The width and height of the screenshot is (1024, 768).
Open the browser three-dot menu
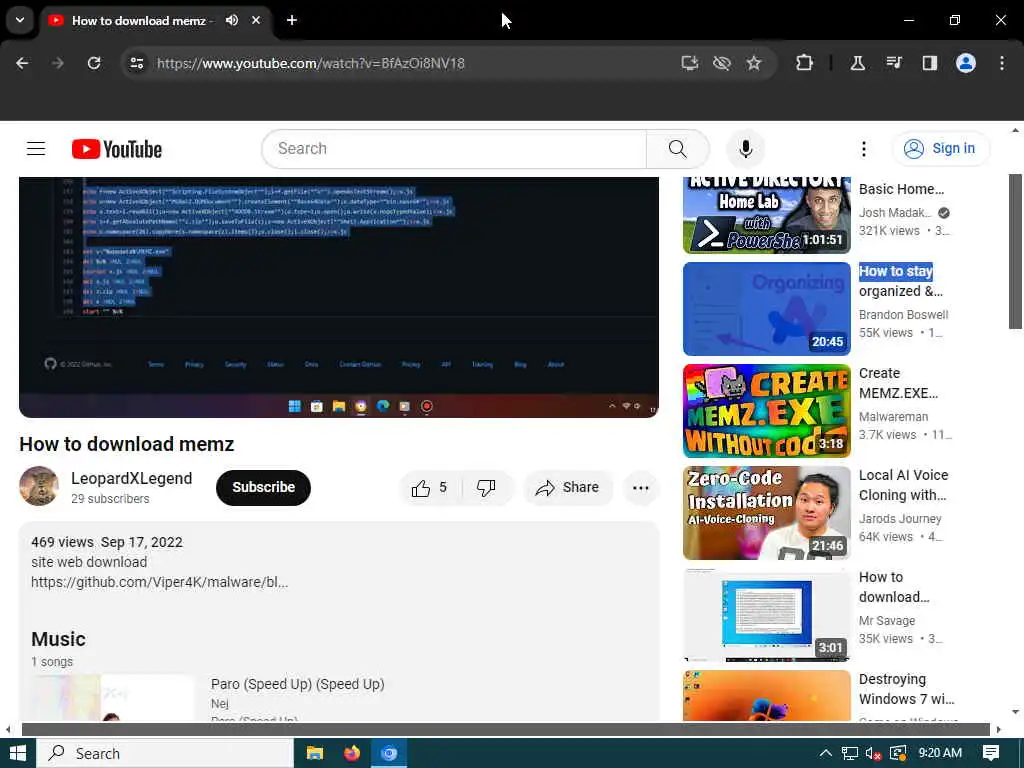tap(1002, 63)
